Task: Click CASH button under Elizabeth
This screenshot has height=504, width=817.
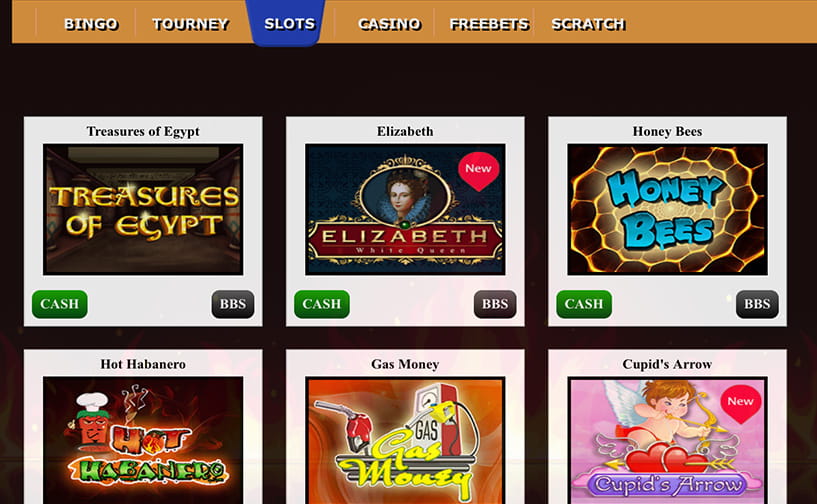Action: pos(321,304)
